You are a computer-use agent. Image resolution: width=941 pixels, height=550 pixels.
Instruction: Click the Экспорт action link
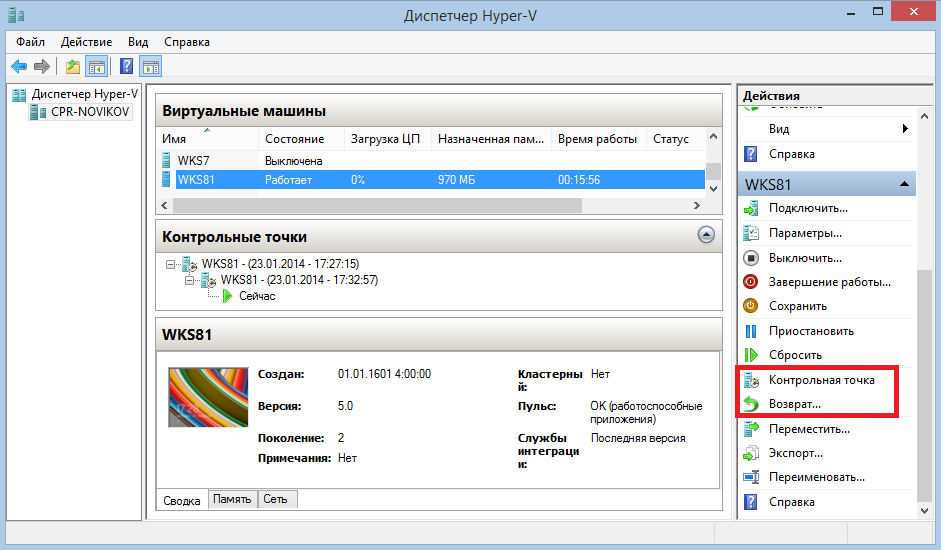tap(796, 453)
